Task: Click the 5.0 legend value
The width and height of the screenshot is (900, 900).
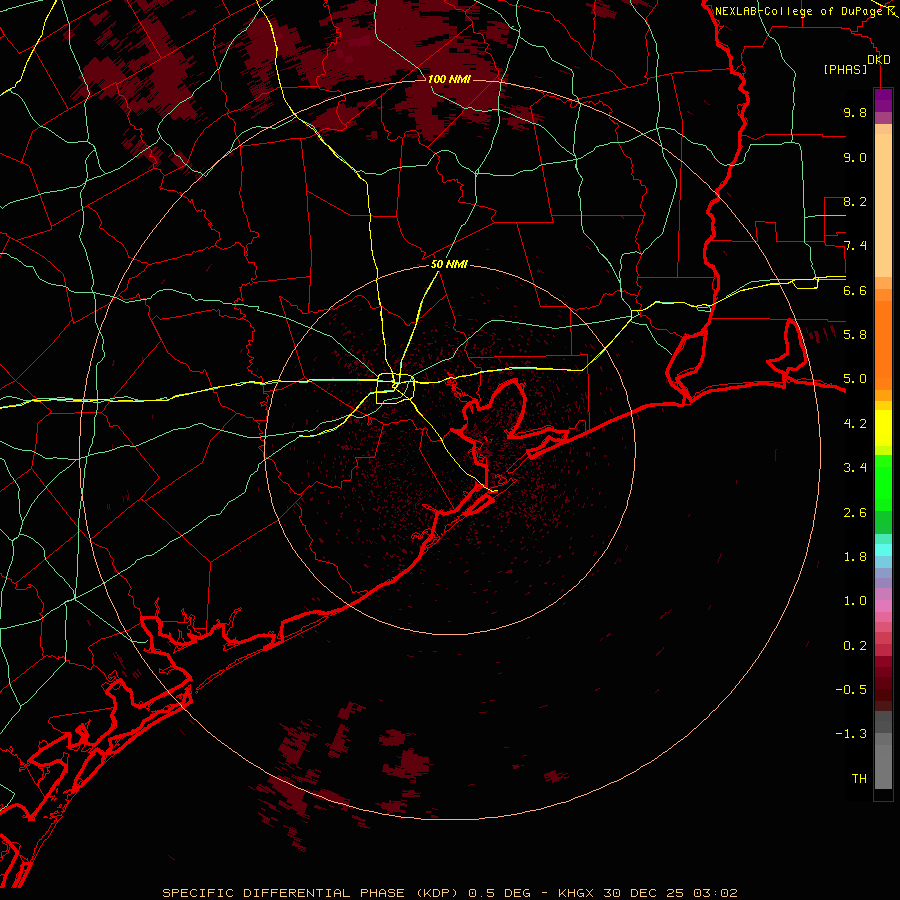Action: click(x=855, y=379)
